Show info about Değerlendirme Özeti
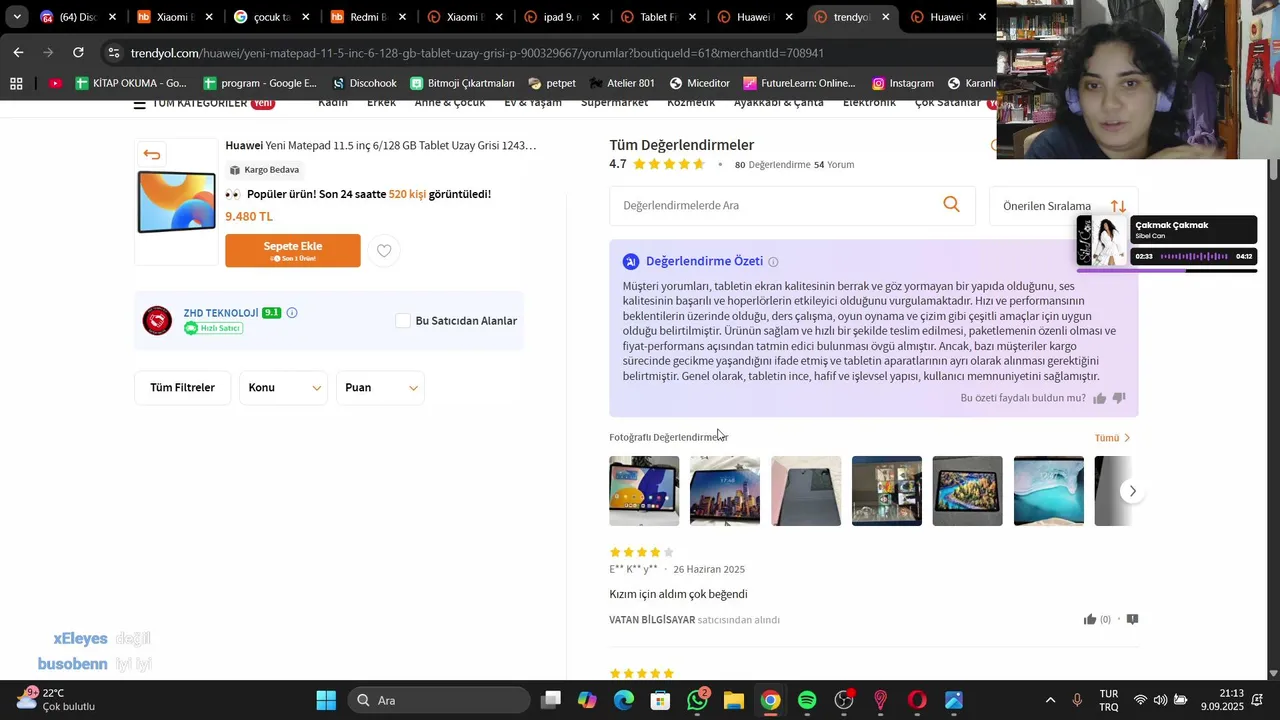The image size is (1280, 720). [773, 262]
